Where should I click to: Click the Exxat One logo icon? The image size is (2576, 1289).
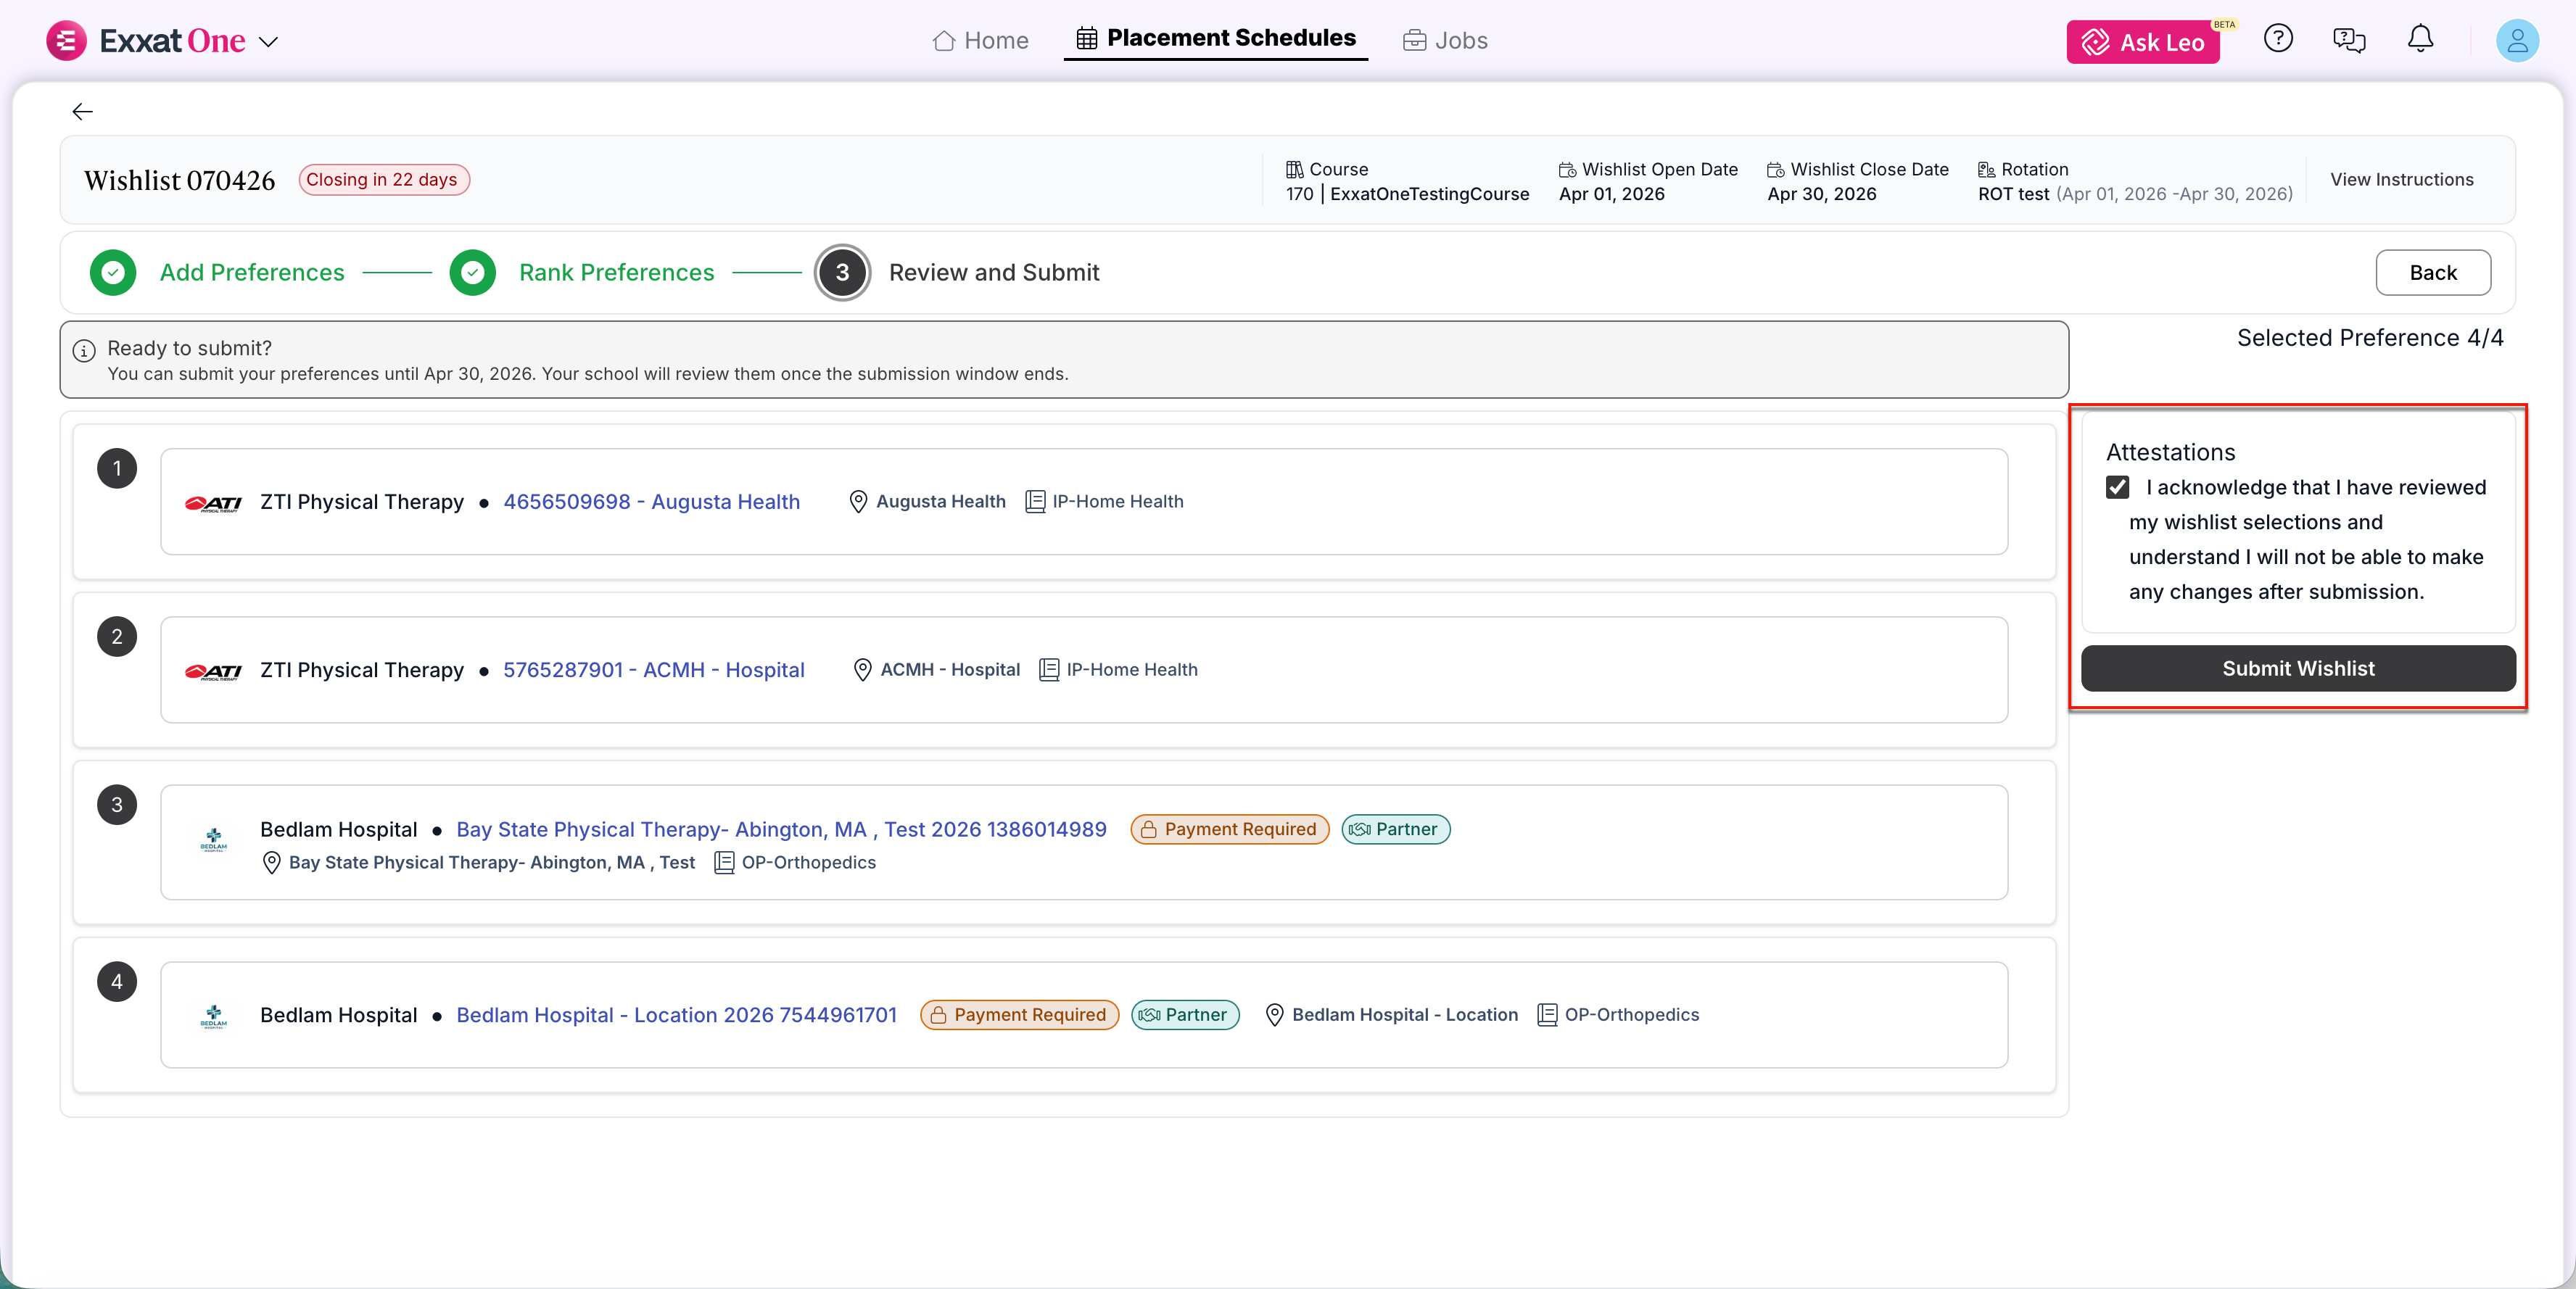(x=66, y=41)
